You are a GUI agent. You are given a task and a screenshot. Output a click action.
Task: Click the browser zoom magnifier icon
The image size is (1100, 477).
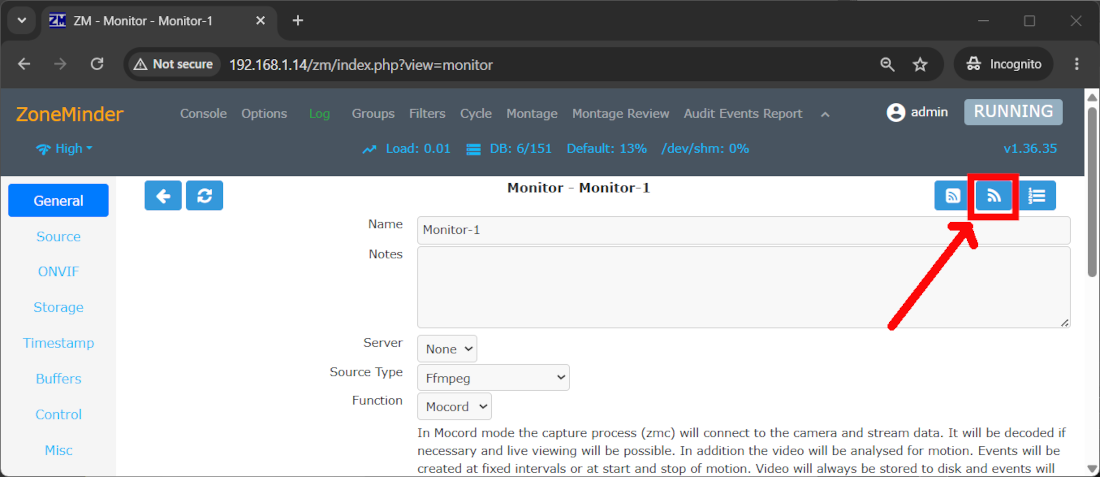point(887,65)
